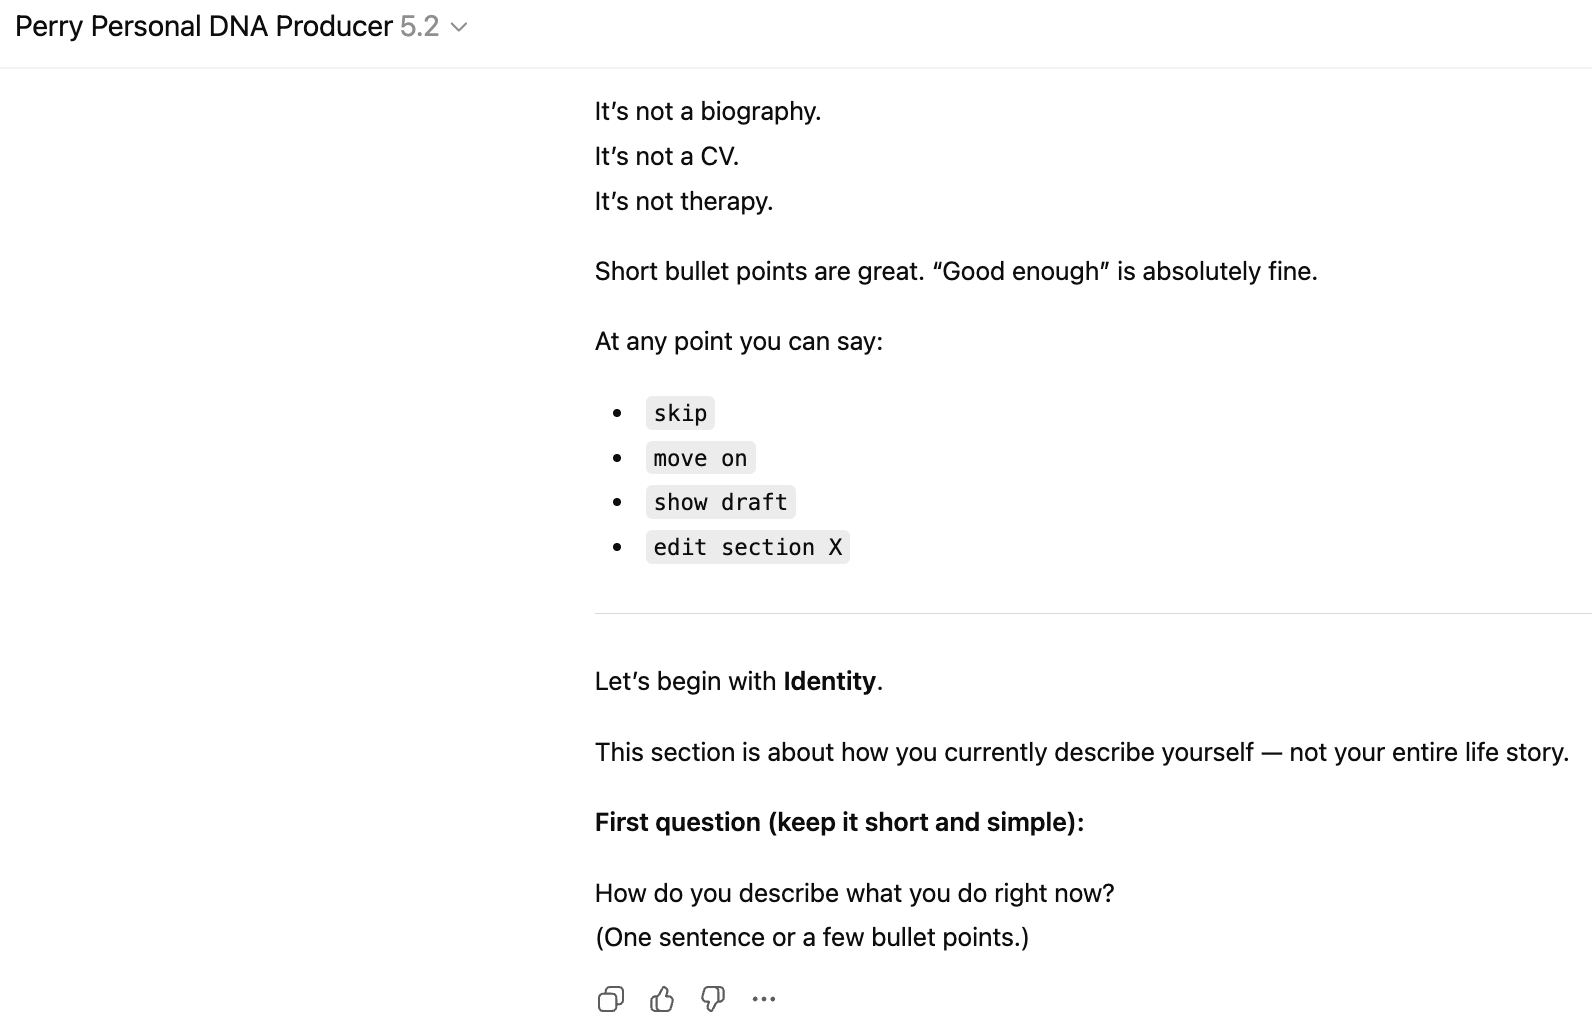Image resolution: width=1592 pixels, height=1036 pixels.
Task: Click the 'show draft' code chip
Action: tap(720, 502)
